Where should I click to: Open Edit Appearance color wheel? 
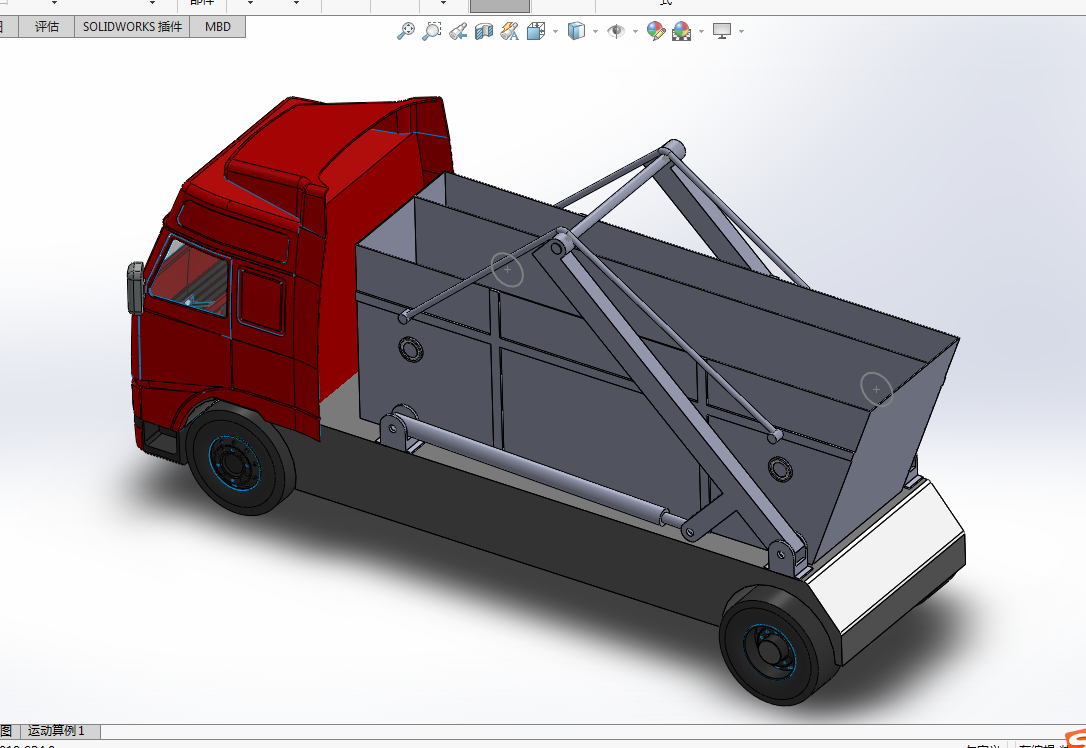coord(655,31)
